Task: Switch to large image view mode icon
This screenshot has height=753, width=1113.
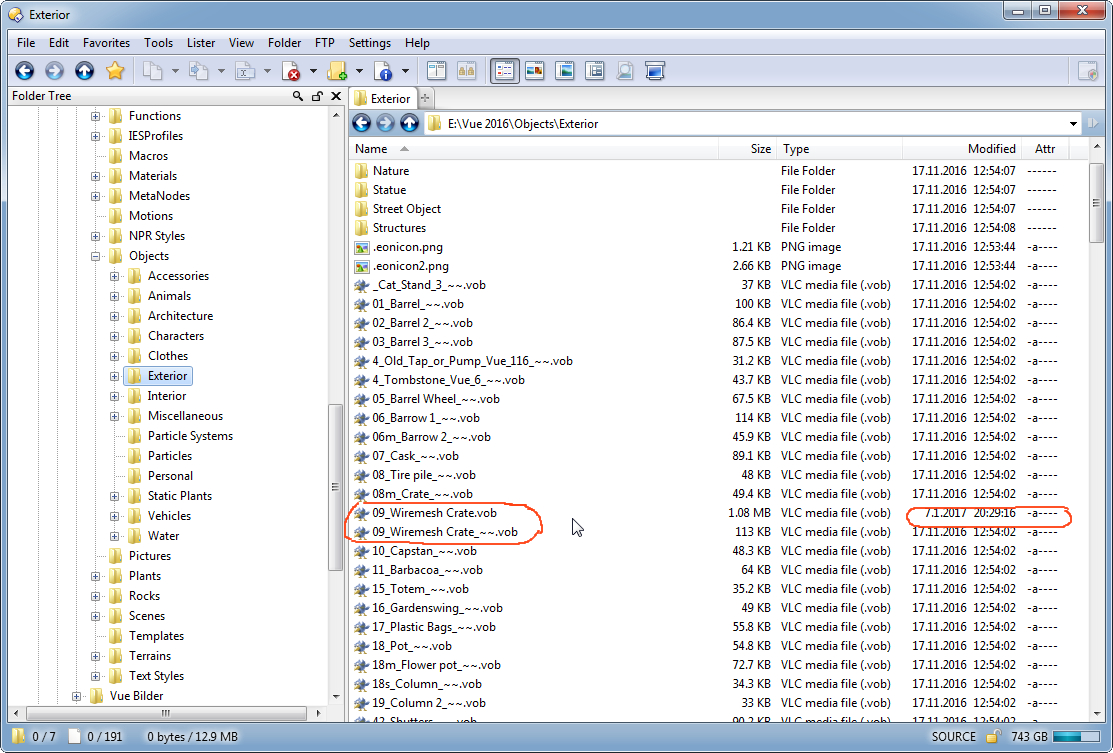Action: 565,71
